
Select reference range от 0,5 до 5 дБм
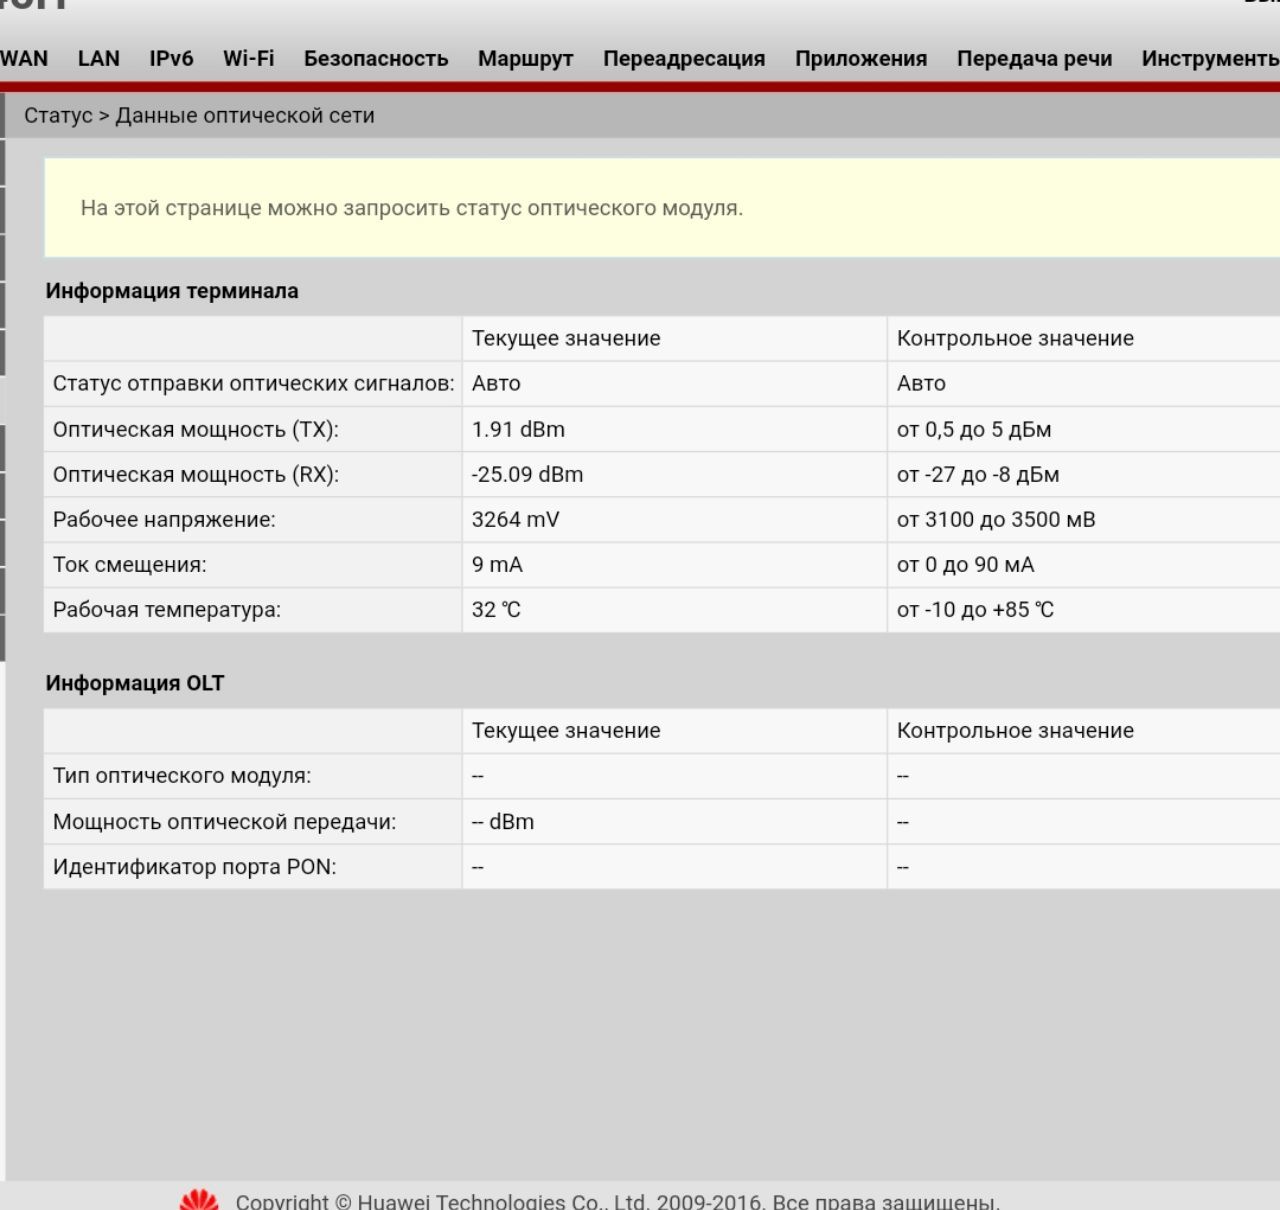[x=974, y=429]
